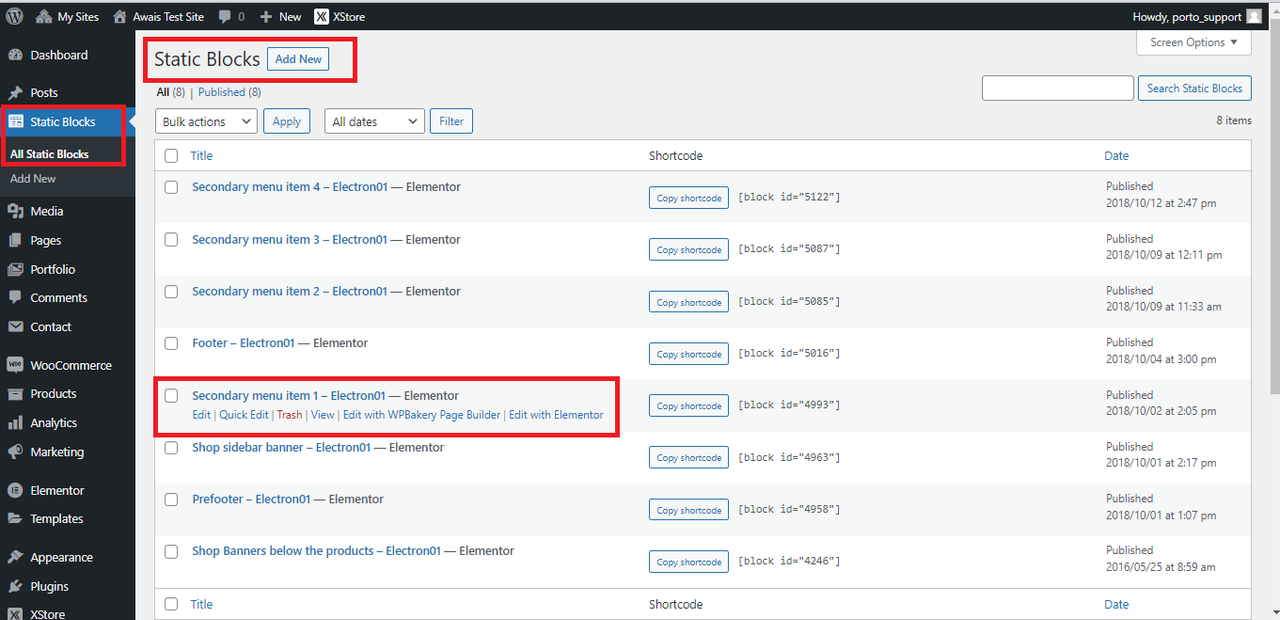The height and width of the screenshot is (620, 1280).
Task: Click the Apply bulk action button
Action: point(287,121)
